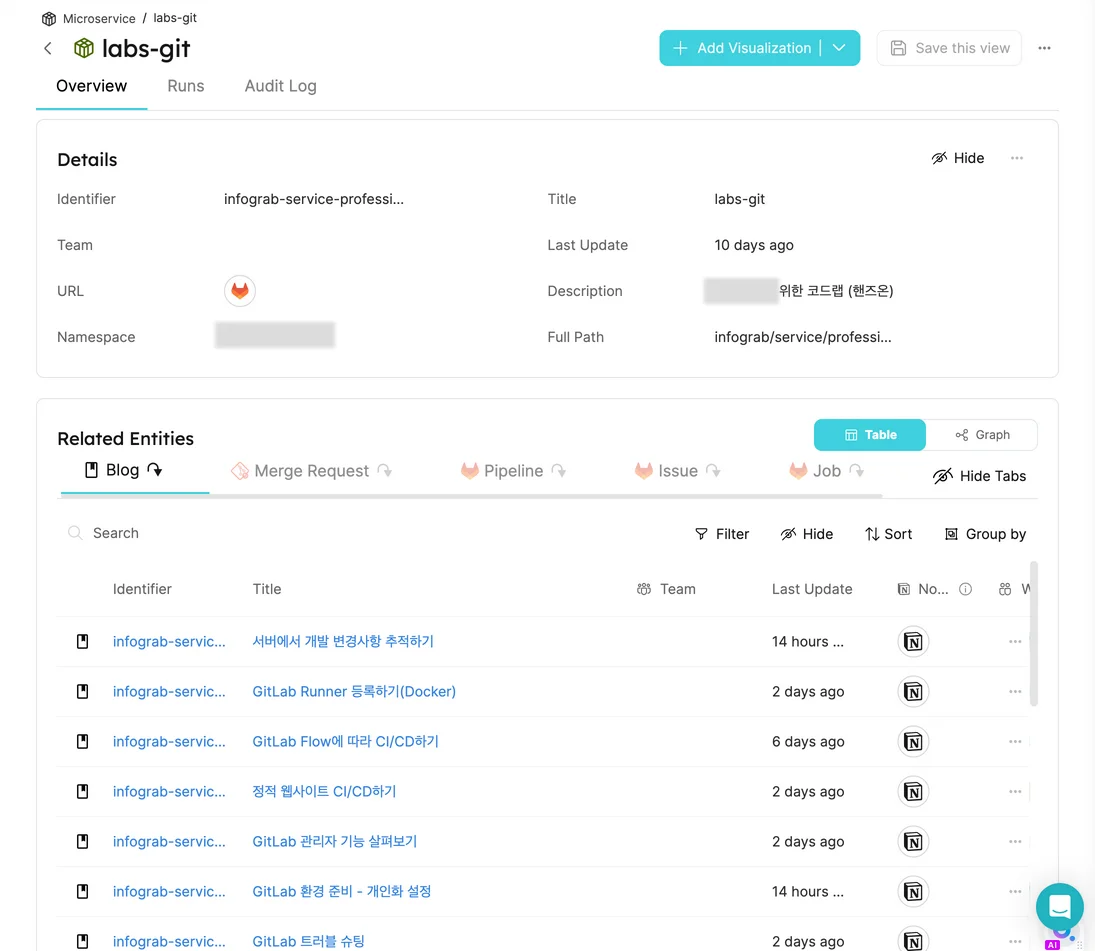Click the GitLab URL icon in Details
Screen dimensions: 1095x951
pos(240,291)
